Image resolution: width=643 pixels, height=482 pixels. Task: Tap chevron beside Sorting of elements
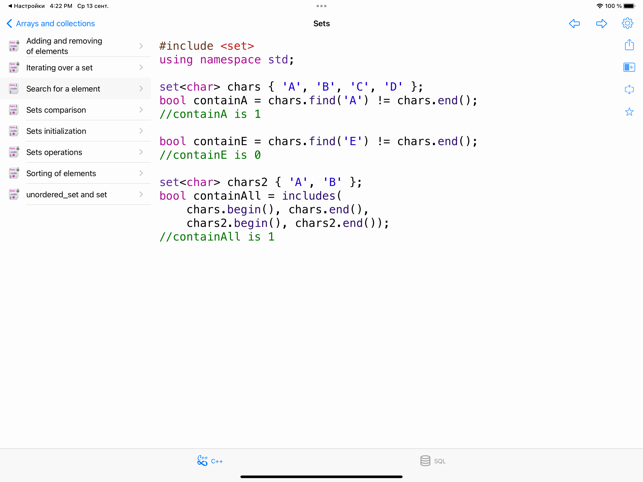click(x=141, y=173)
